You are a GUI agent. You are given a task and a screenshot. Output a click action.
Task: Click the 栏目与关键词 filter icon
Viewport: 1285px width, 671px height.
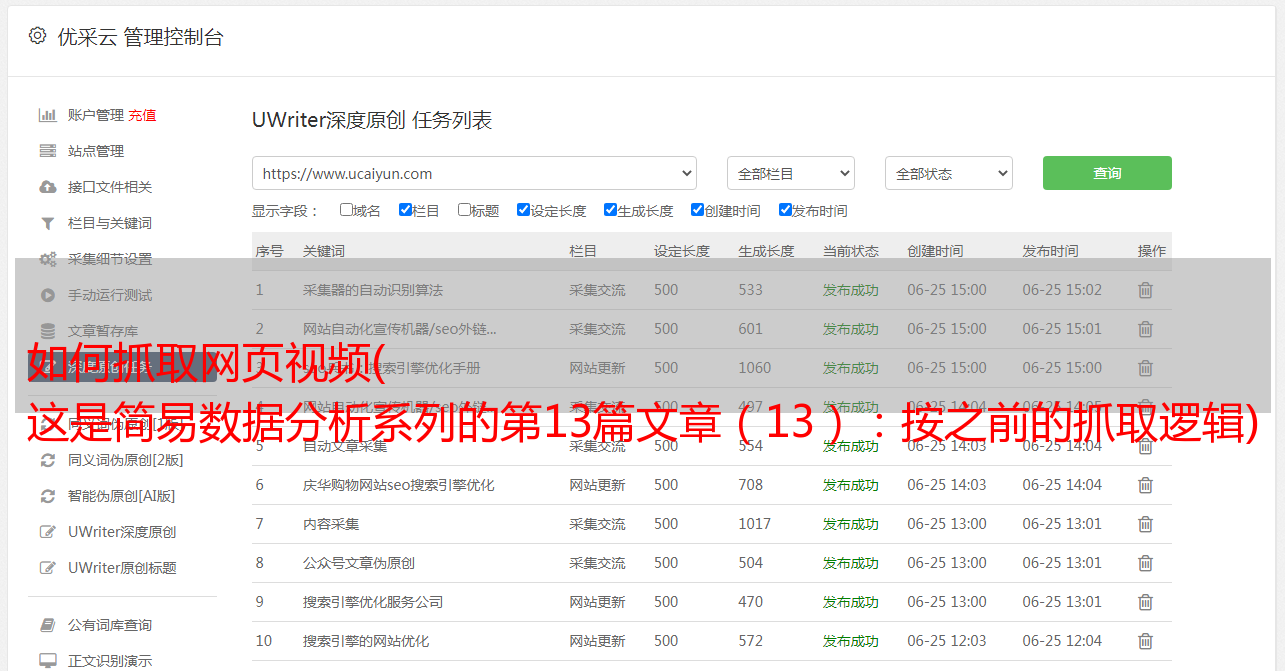(x=47, y=223)
